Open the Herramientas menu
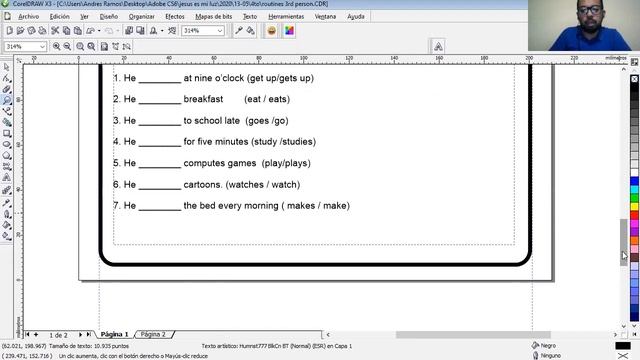Screen dimensions: 640x360 [286, 16]
